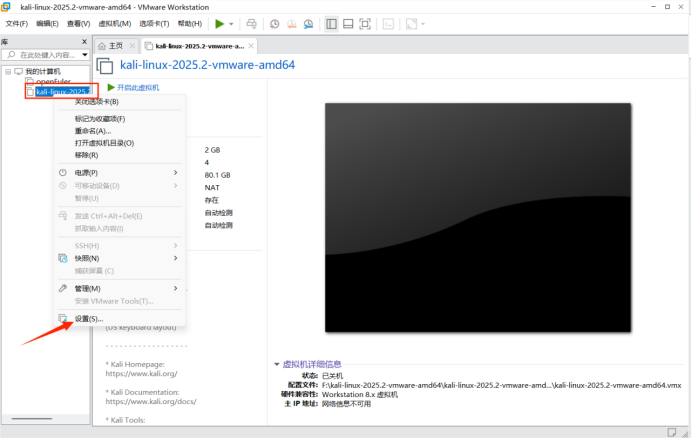The image size is (691, 438).
Task: Expand the arrow next to 电源(P)
Action: point(175,173)
